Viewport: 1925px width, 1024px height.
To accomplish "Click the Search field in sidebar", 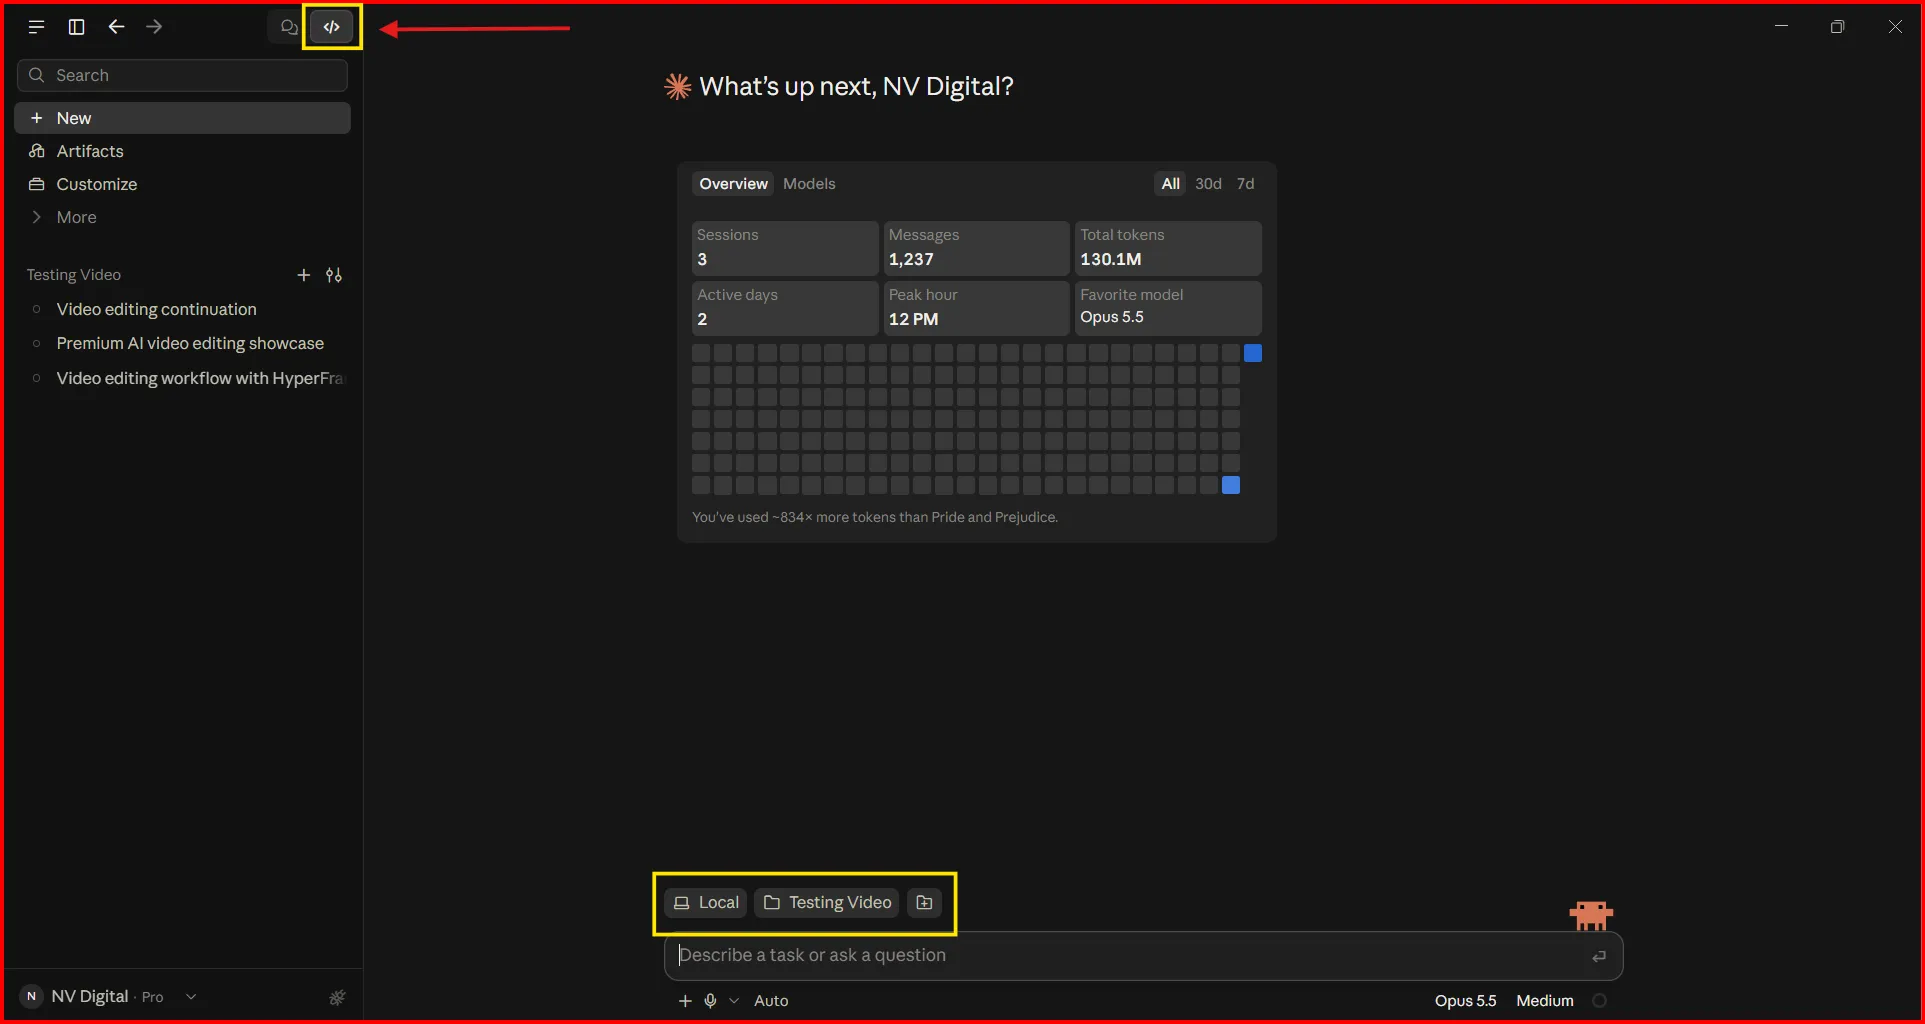I will 182,75.
